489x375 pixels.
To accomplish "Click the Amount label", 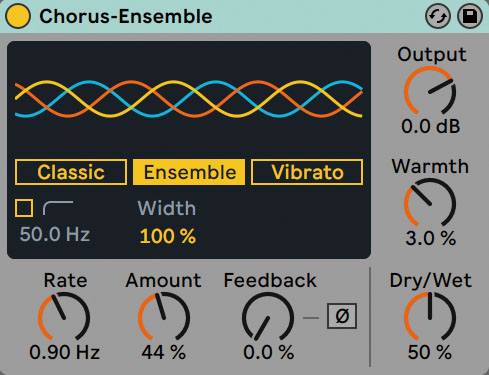I will point(163,280).
